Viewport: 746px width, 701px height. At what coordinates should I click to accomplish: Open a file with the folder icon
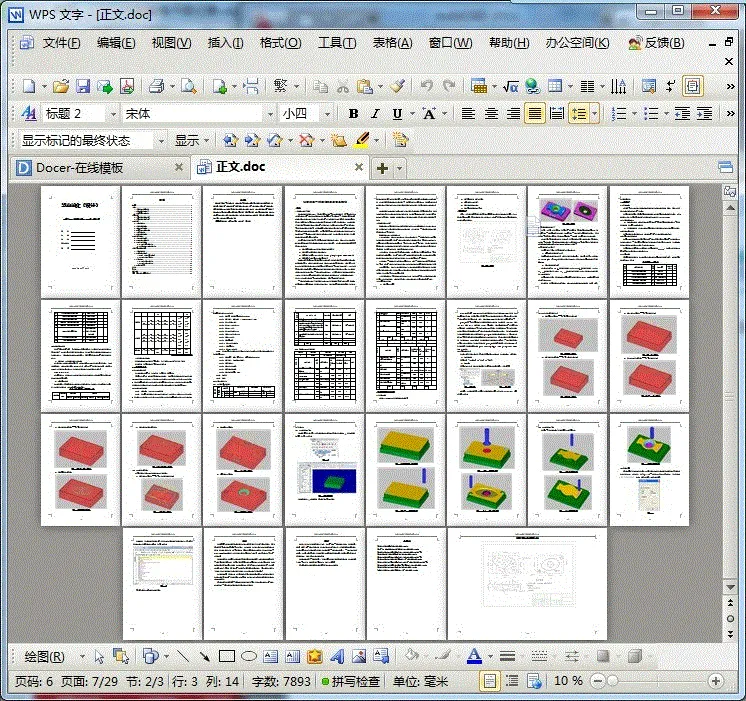point(61,86)
